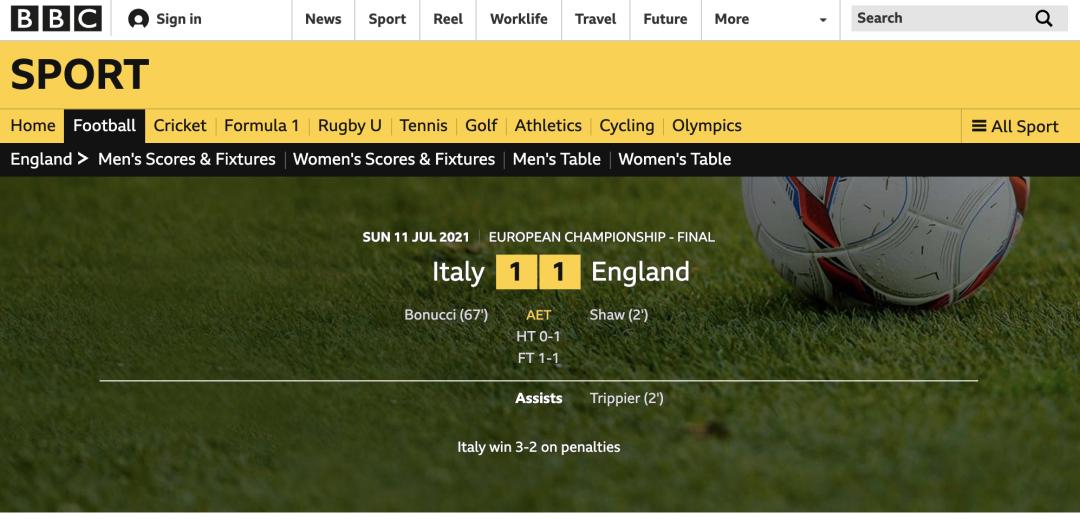Image resolution: width=1080 pixels, height=519 pixels.
Task: Type in the Search field
Action: click(x=940, y=18)
